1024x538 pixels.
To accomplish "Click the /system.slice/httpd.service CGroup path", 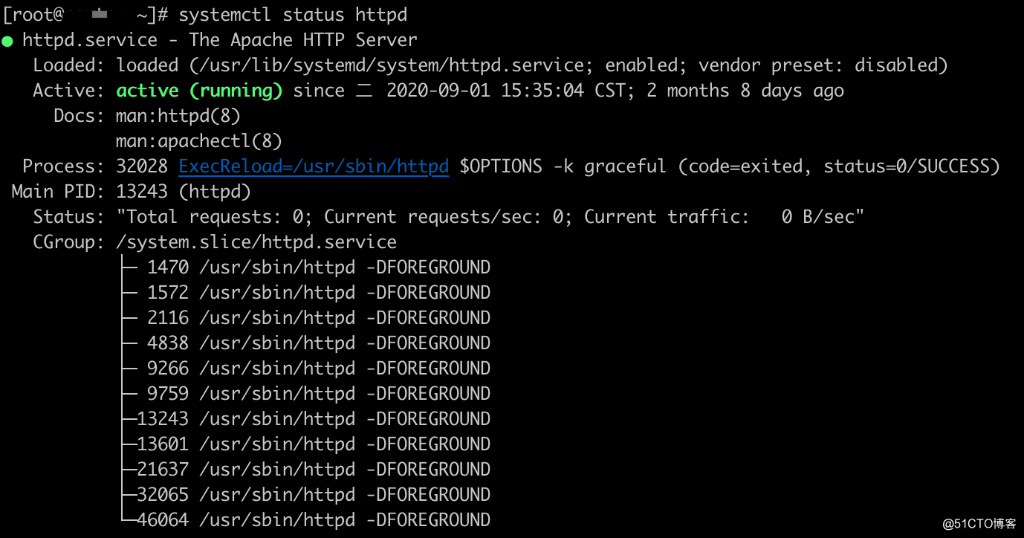I will pyautogui.click(x=256, y=242).
